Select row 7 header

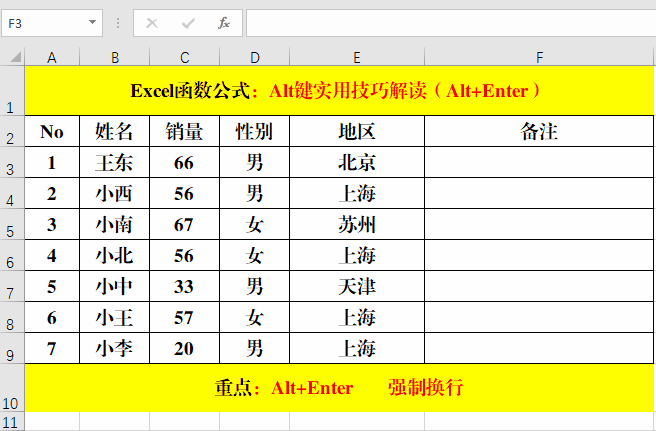[12, 286]
